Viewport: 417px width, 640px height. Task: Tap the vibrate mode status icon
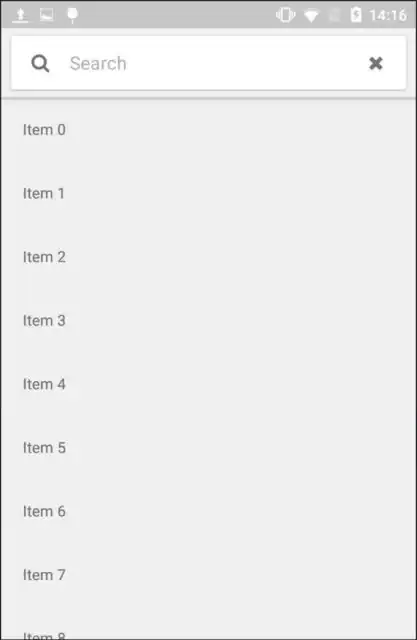tap(286, 15)
